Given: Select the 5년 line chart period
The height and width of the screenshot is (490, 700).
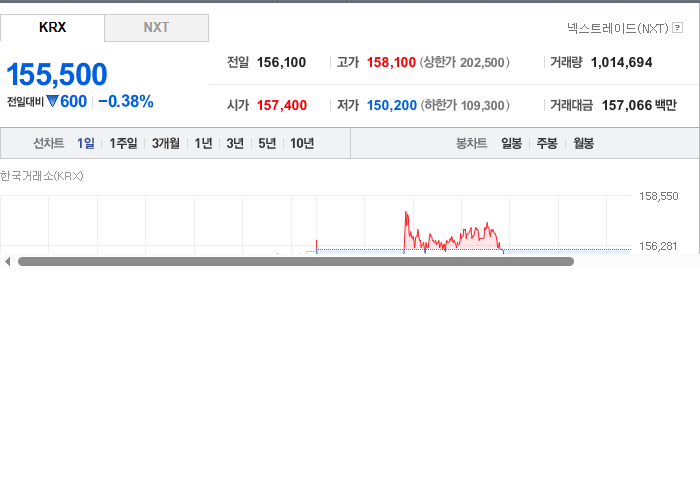Looking at the screenshot, I should click(267, 143).
